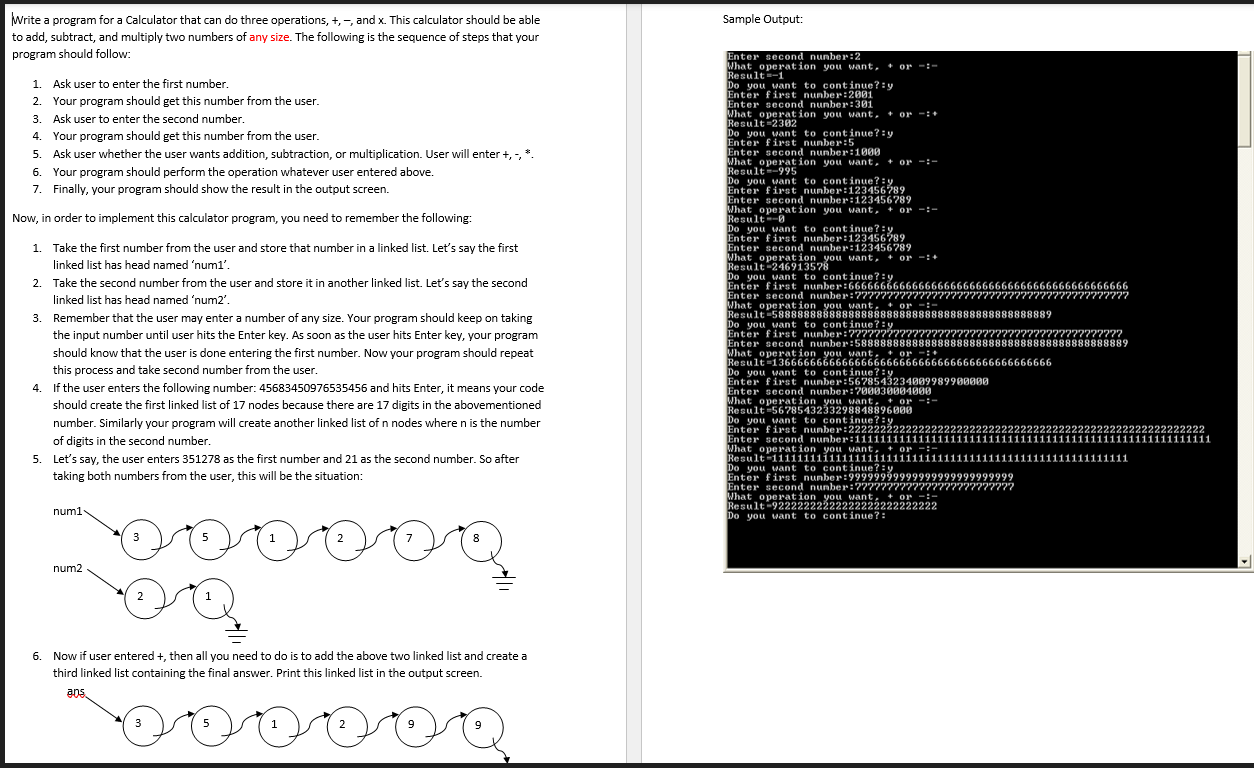The width and height of the screenshot is (1254, 768).
Task: Click console line 'Enter first number:9999...' of nines
Action: 871,478
